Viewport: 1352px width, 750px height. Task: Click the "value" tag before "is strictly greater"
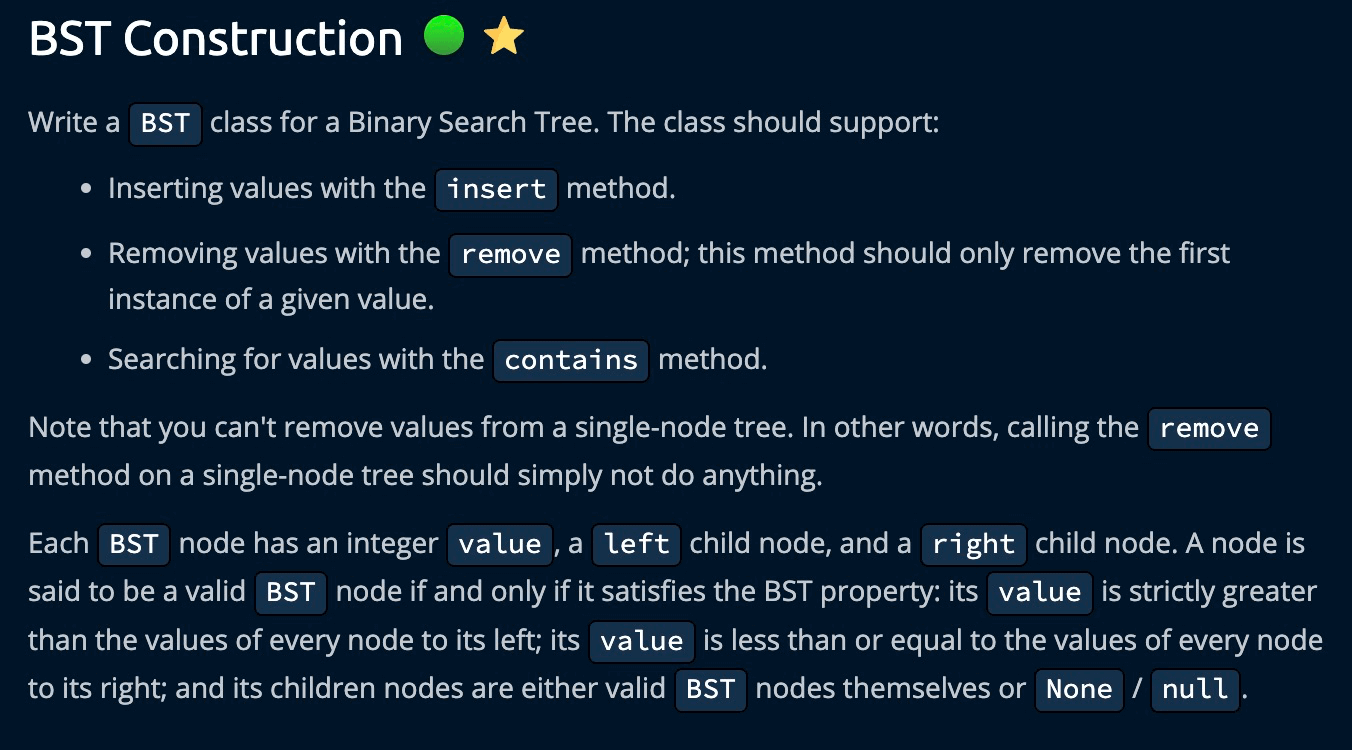pyautogui.click(x=1040, y=593)
